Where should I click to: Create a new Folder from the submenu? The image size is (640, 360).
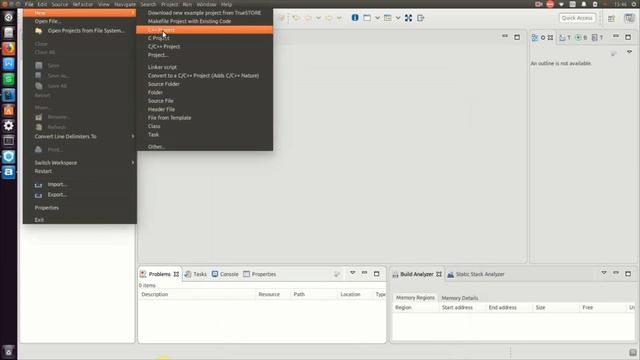click(x=155, y=93)
